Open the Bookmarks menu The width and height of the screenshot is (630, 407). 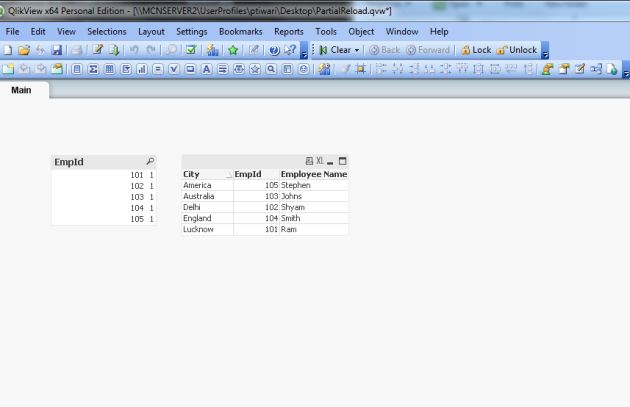[240, 31]
